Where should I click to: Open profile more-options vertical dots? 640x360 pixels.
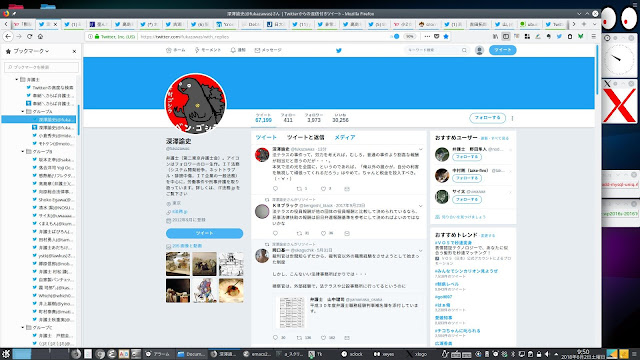(512, 118)
